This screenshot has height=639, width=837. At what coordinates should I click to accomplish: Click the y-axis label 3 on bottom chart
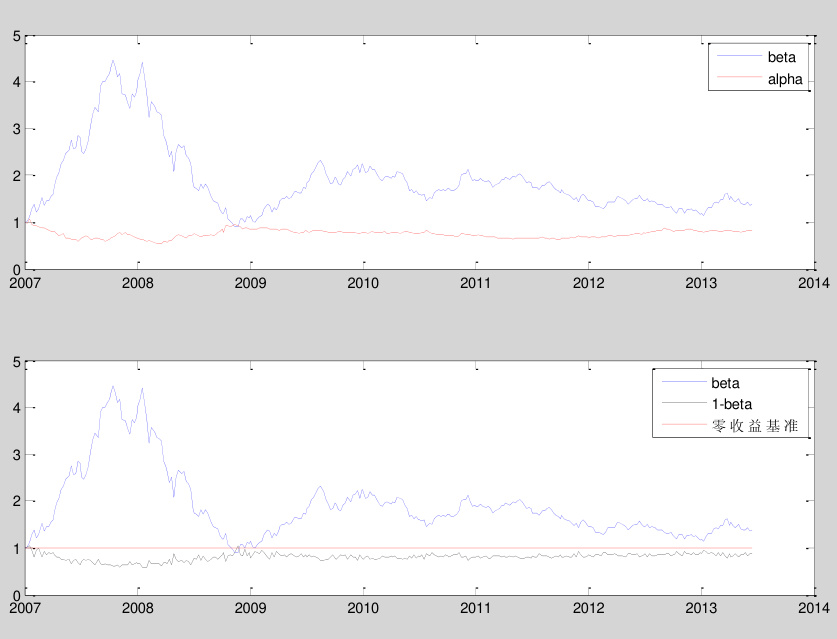coord(15,455)
